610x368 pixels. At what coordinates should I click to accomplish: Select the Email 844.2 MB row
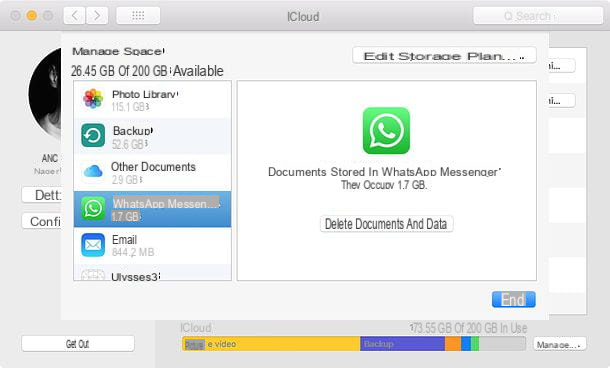[x=152, y=246]
